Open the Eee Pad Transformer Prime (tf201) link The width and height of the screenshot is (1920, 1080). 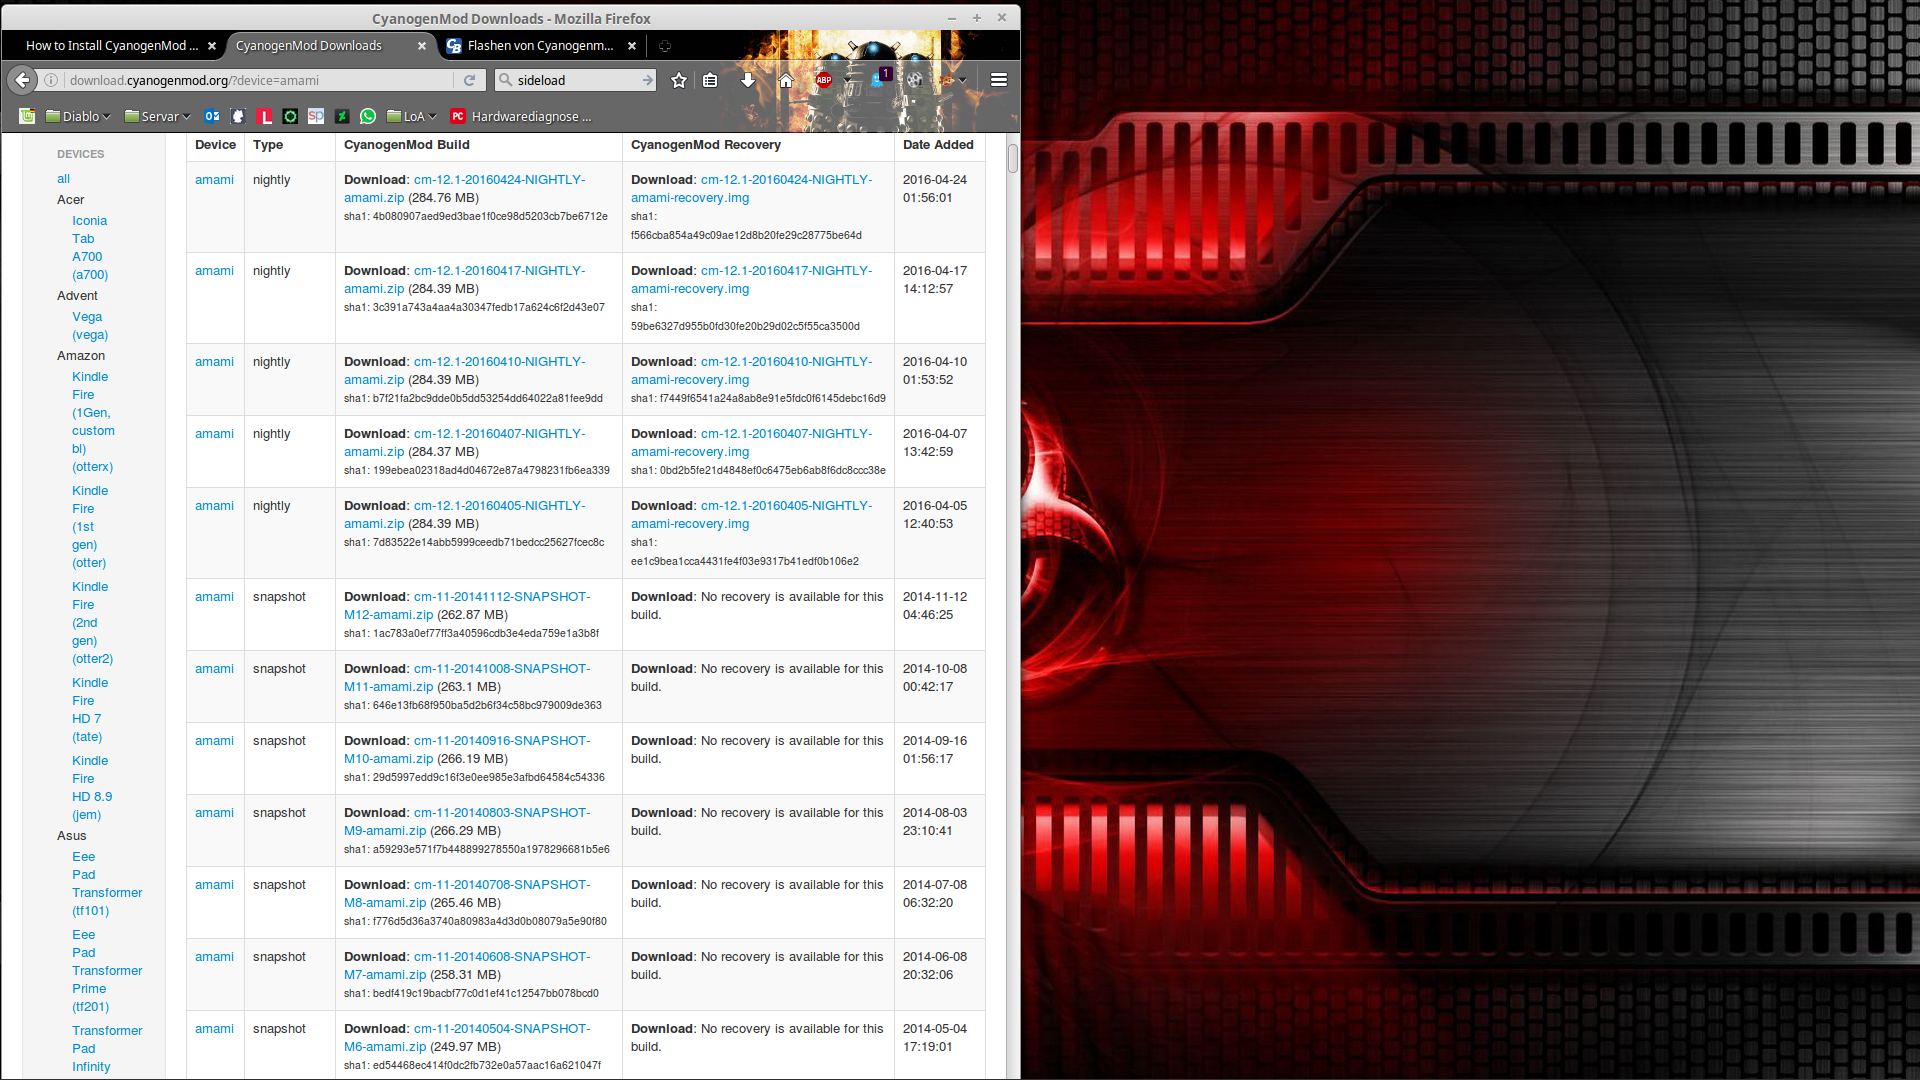[x=107, y=971]
